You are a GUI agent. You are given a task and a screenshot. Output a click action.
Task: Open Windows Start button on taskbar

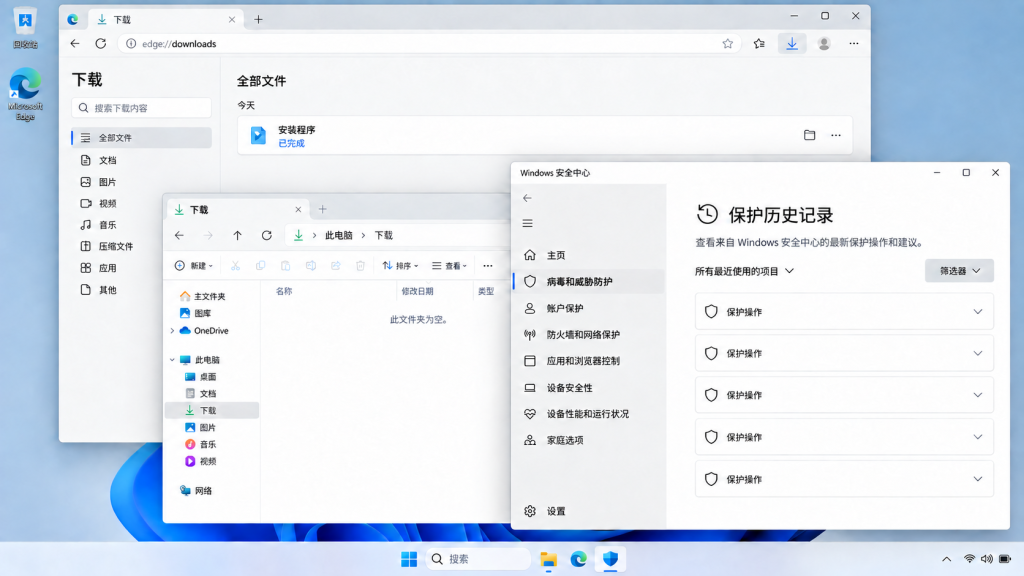point(409,559)
